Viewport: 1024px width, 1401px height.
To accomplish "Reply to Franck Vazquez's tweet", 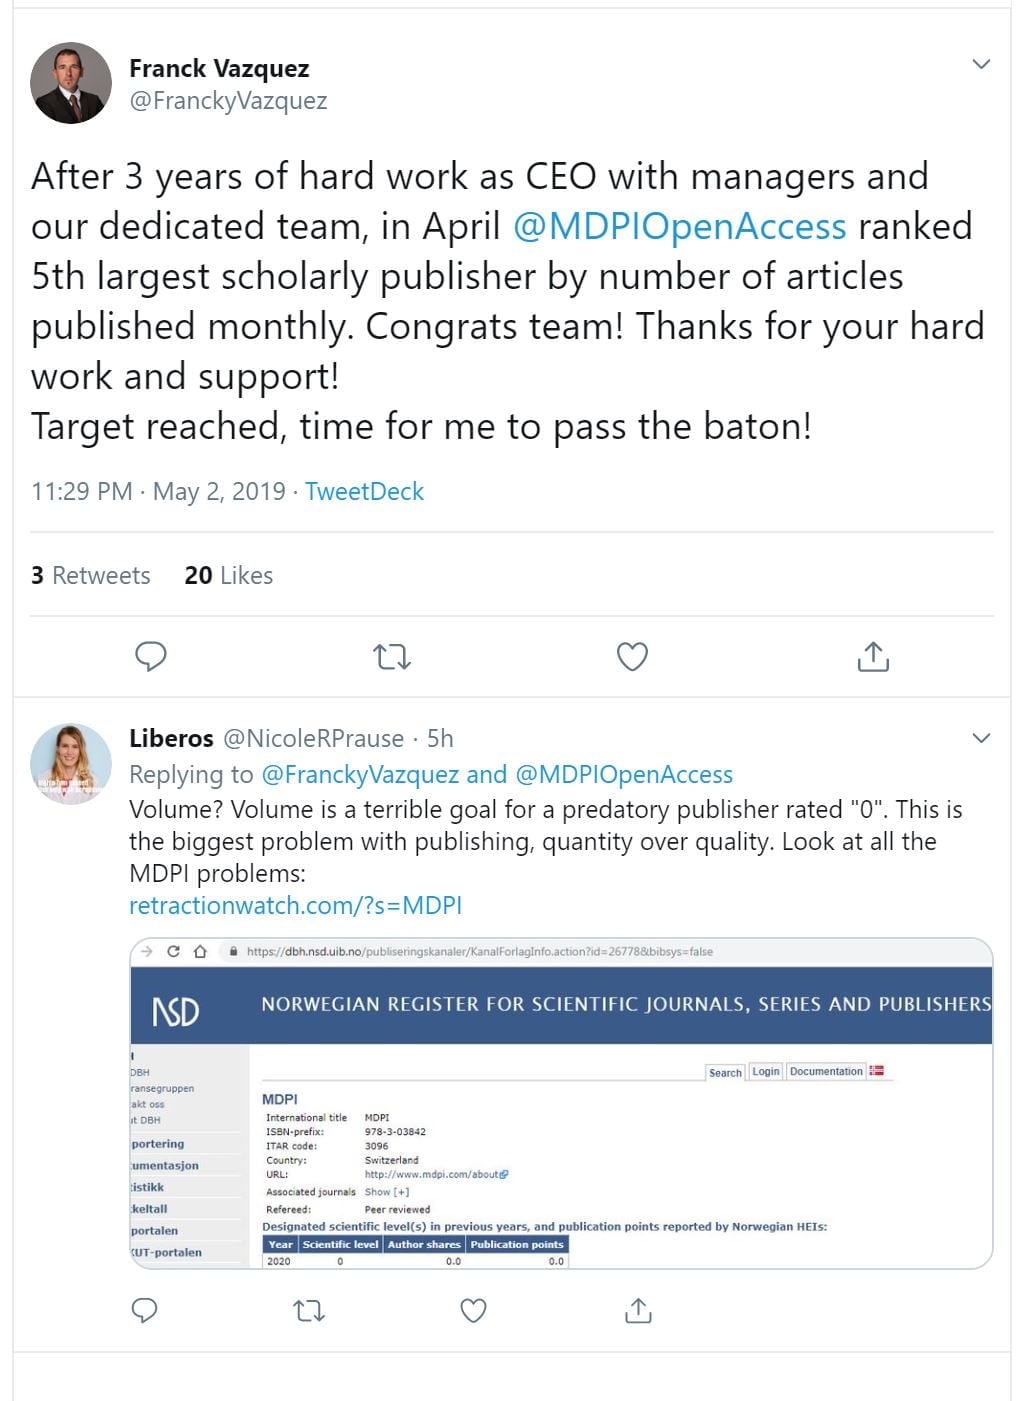I will tap(150, 656).
